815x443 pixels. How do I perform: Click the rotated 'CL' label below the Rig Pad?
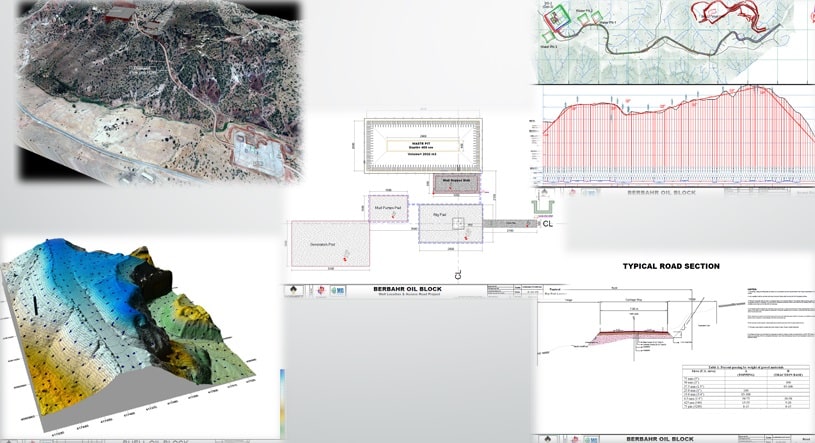(x=458, y=275)
